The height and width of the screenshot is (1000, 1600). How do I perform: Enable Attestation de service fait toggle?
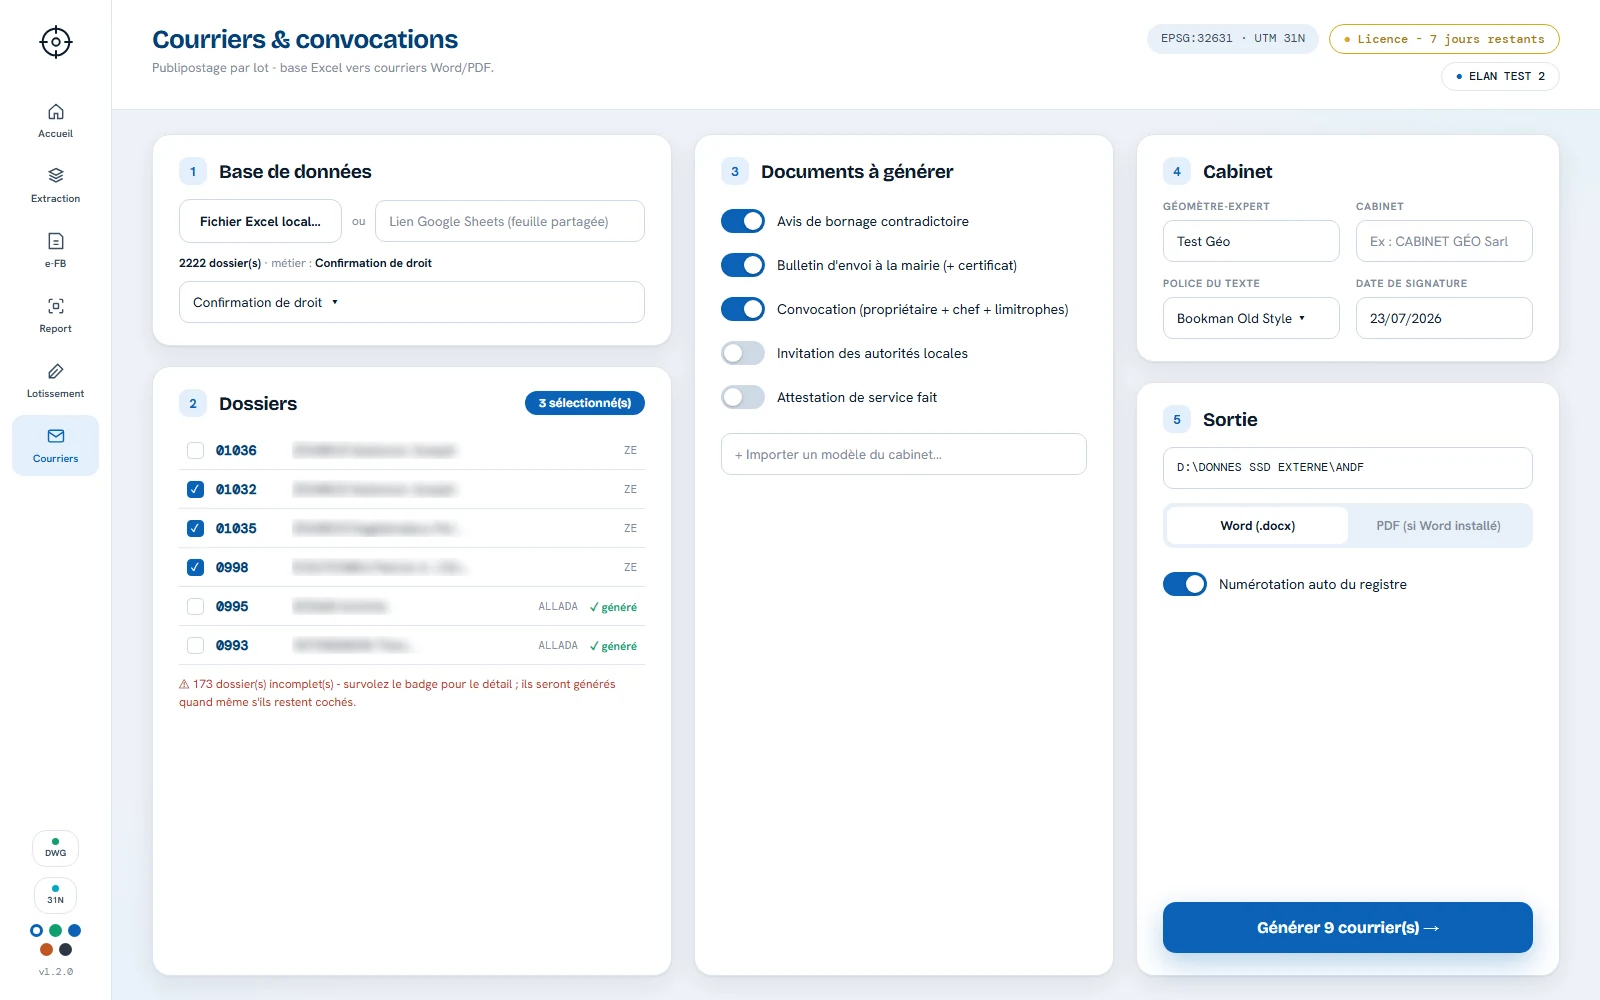coord(743,397)
